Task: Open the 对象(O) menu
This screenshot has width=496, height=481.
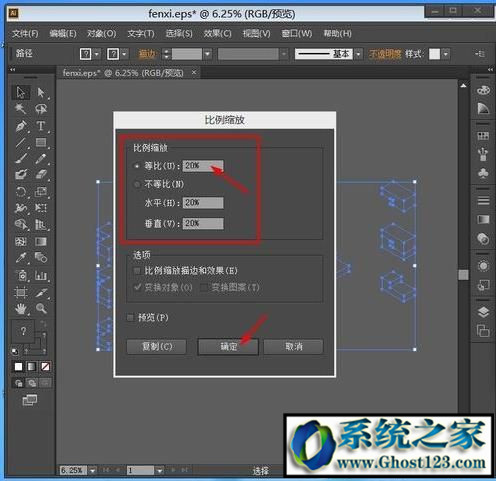Action: 102,33
